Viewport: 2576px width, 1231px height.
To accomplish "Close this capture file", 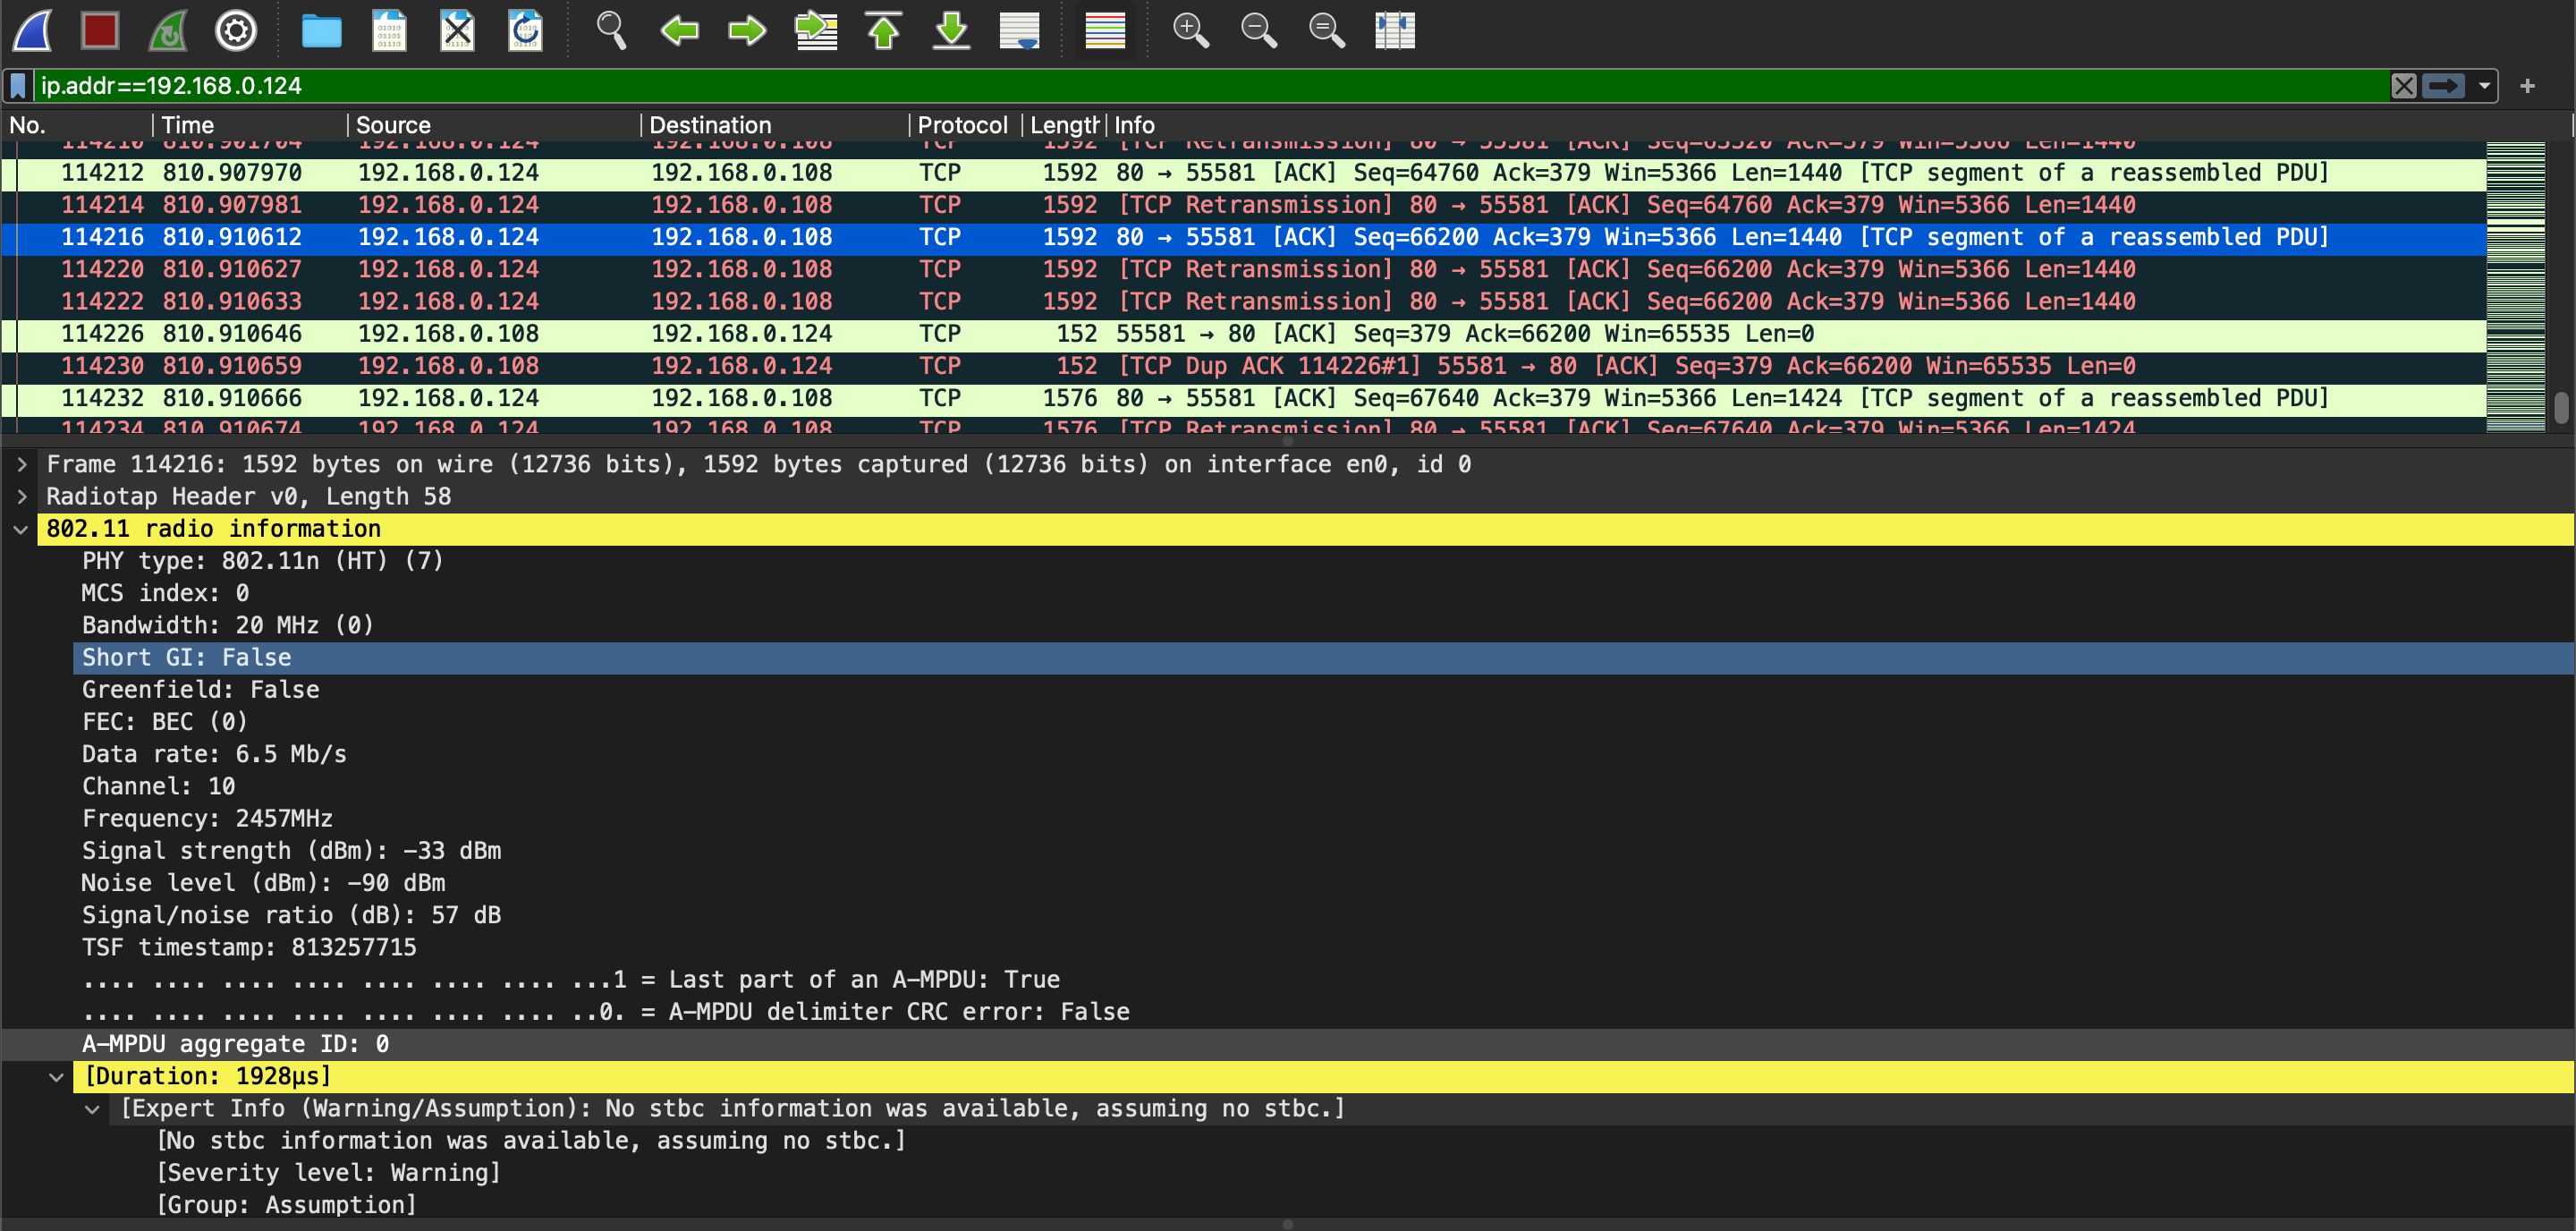I will tap(457, 30).
